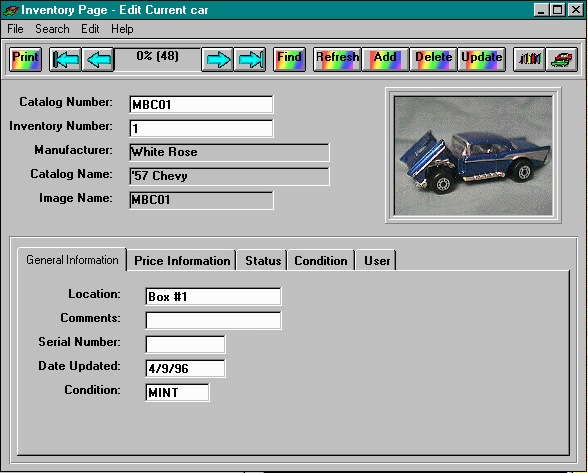Go to previous record arrow
This screenshot has height=473, width=588.
pos(98,59)
